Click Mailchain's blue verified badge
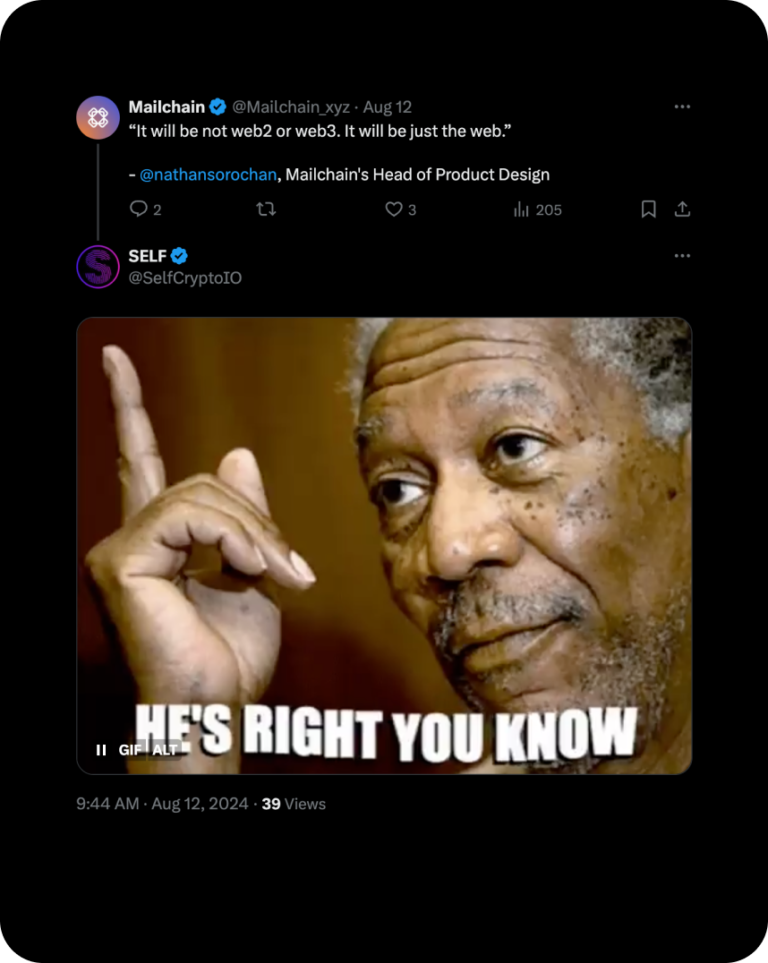This screenshot has width=768, height=963. point(217,107)
